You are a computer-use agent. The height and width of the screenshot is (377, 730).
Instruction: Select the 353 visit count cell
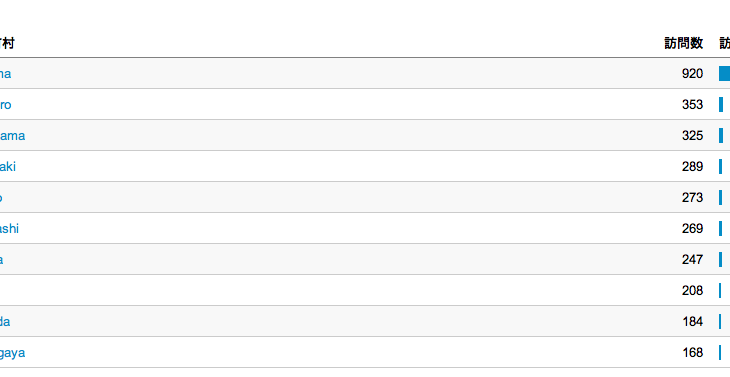[692, 105]
